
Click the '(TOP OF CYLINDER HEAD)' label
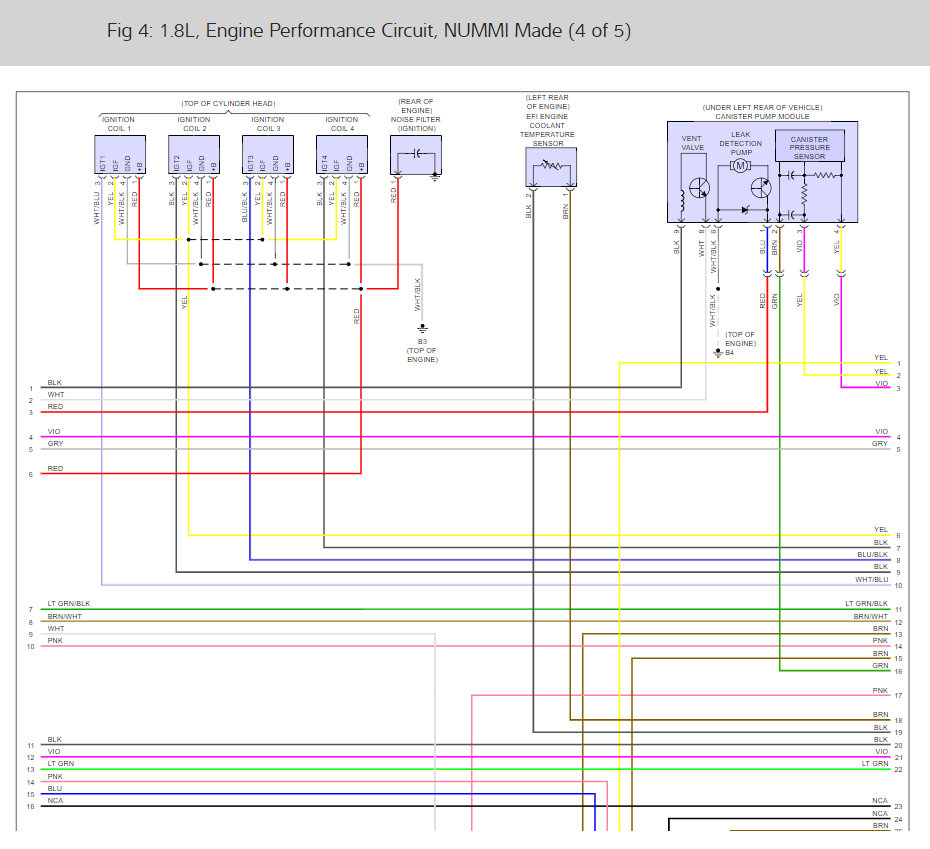pos(228,104)
